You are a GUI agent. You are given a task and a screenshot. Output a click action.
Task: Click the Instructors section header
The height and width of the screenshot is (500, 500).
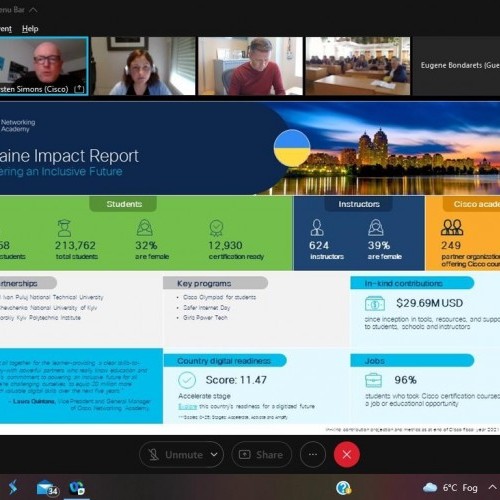(x=359, y=204)
